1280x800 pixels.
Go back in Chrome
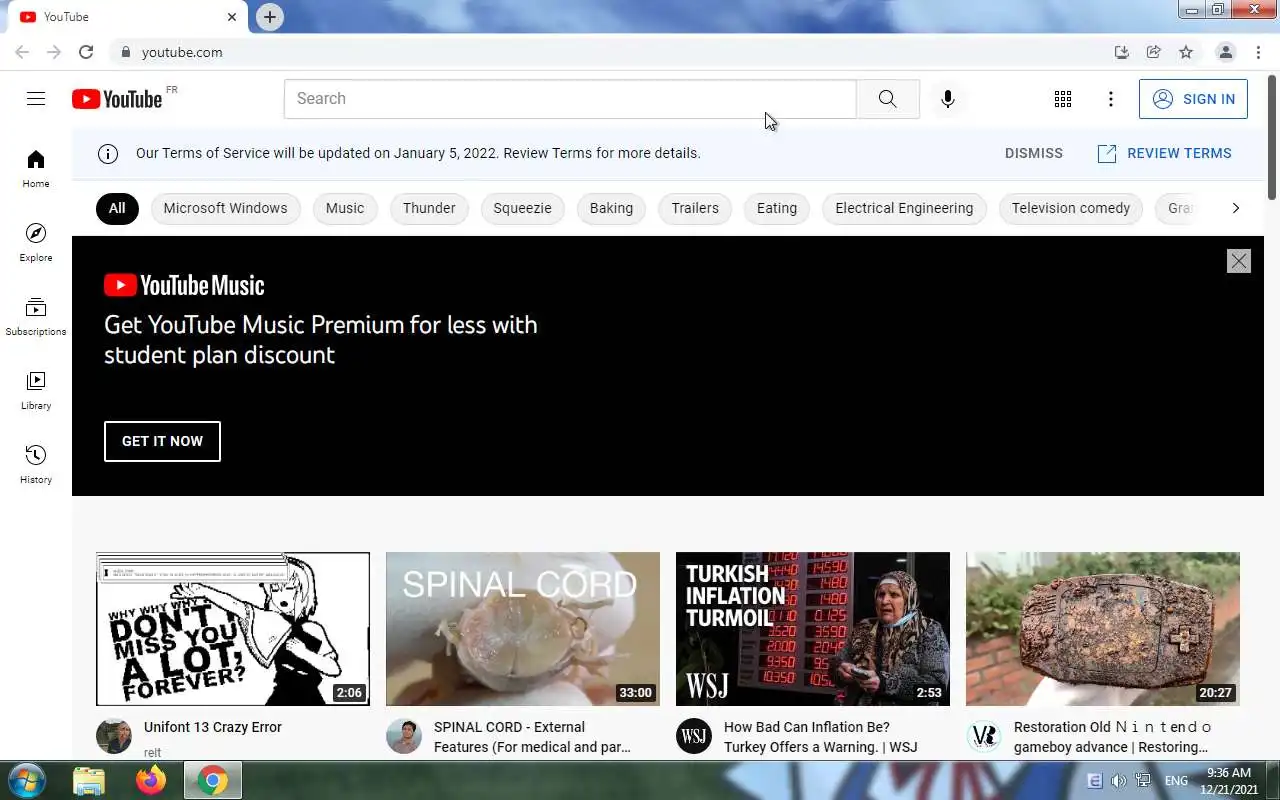(22, 52)
